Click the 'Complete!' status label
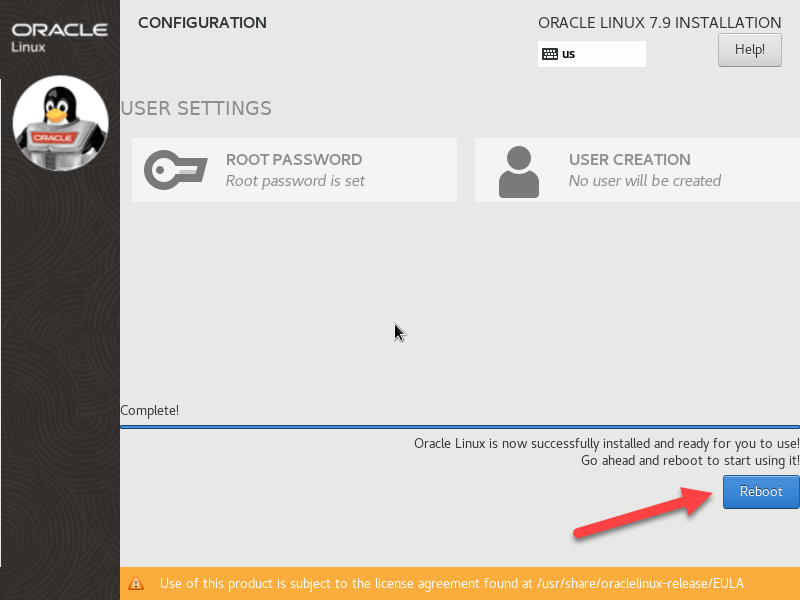 point(149,410)
